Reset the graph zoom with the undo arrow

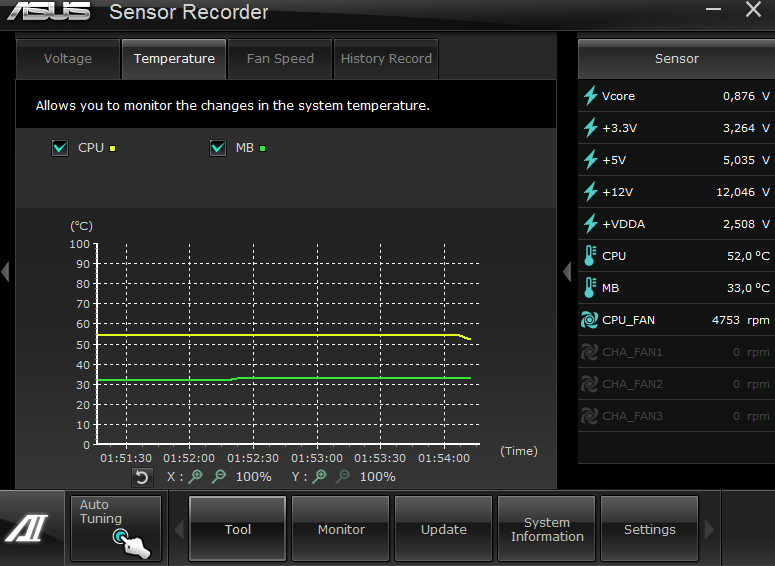142,477
